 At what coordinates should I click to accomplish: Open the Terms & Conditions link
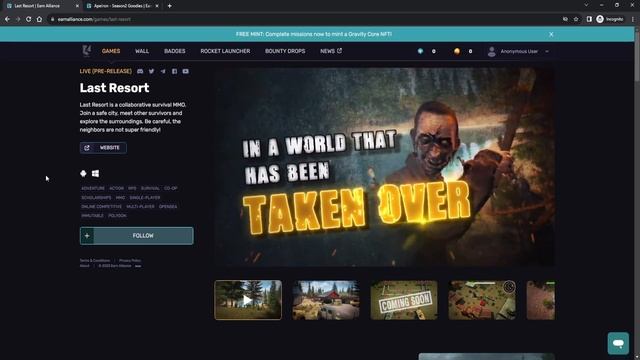(x=95, y=260)
